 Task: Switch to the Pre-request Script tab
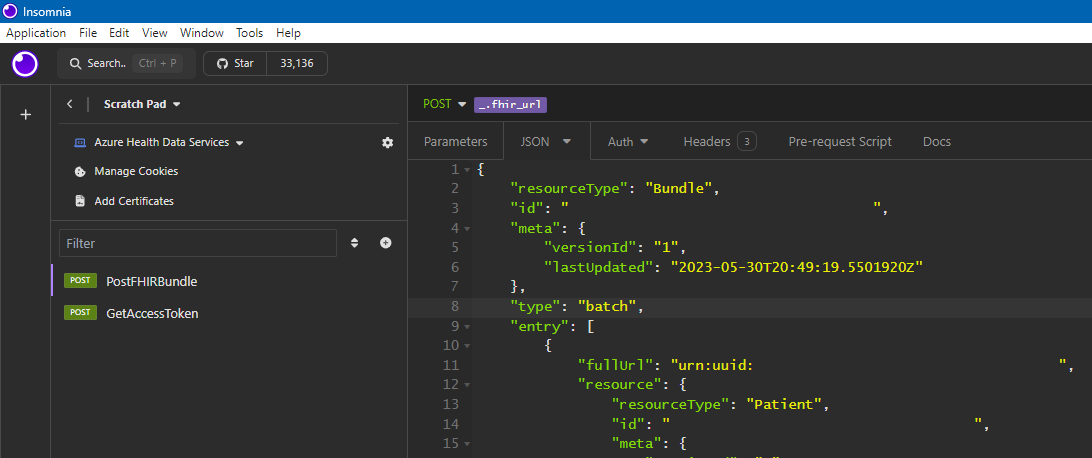(840, 141)
